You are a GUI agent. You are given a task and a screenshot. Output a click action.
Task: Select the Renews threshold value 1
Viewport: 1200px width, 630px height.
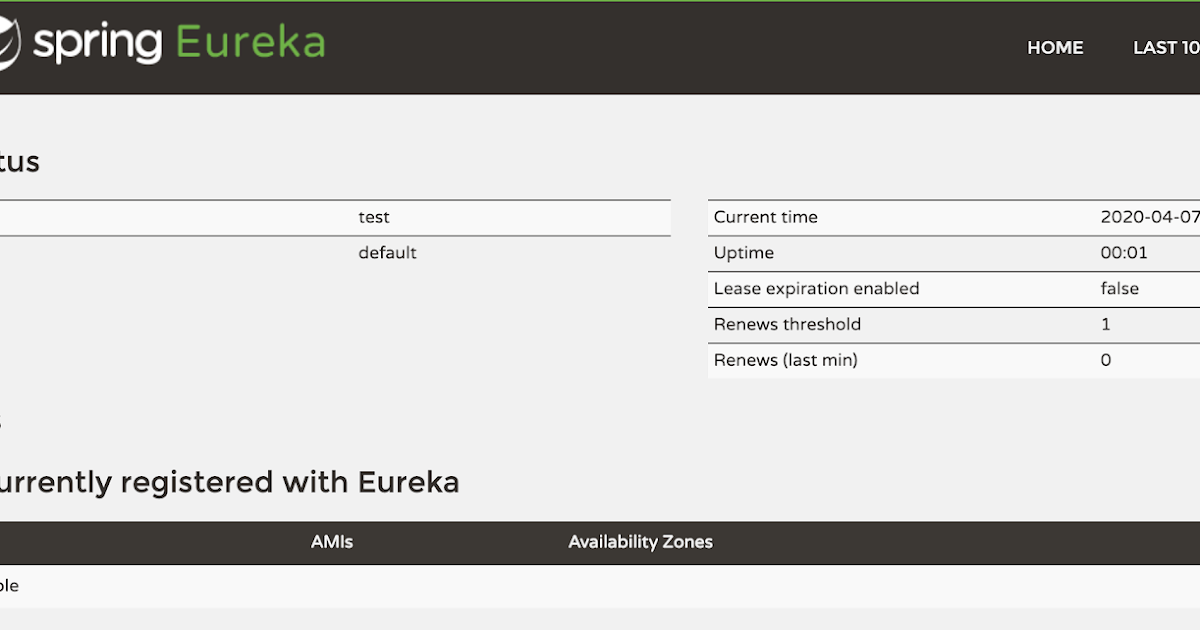1106,324
